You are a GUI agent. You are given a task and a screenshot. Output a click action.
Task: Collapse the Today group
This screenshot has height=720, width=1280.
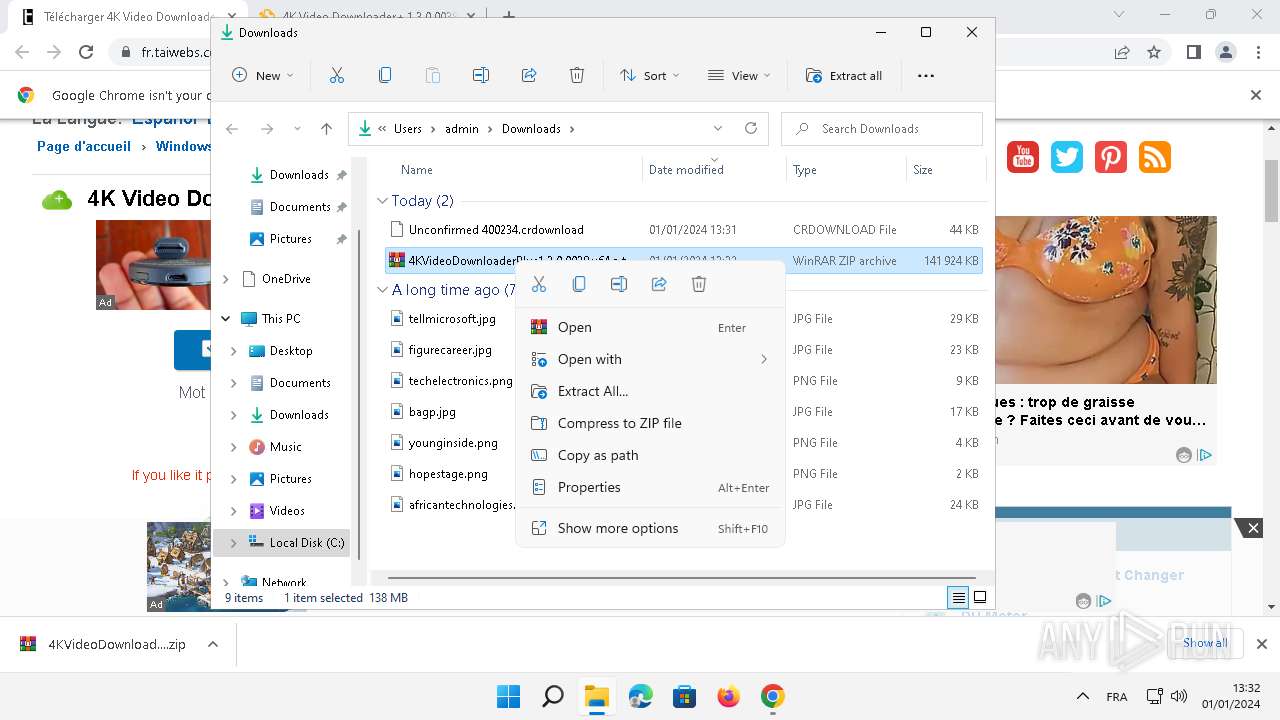tap(382, 201)
